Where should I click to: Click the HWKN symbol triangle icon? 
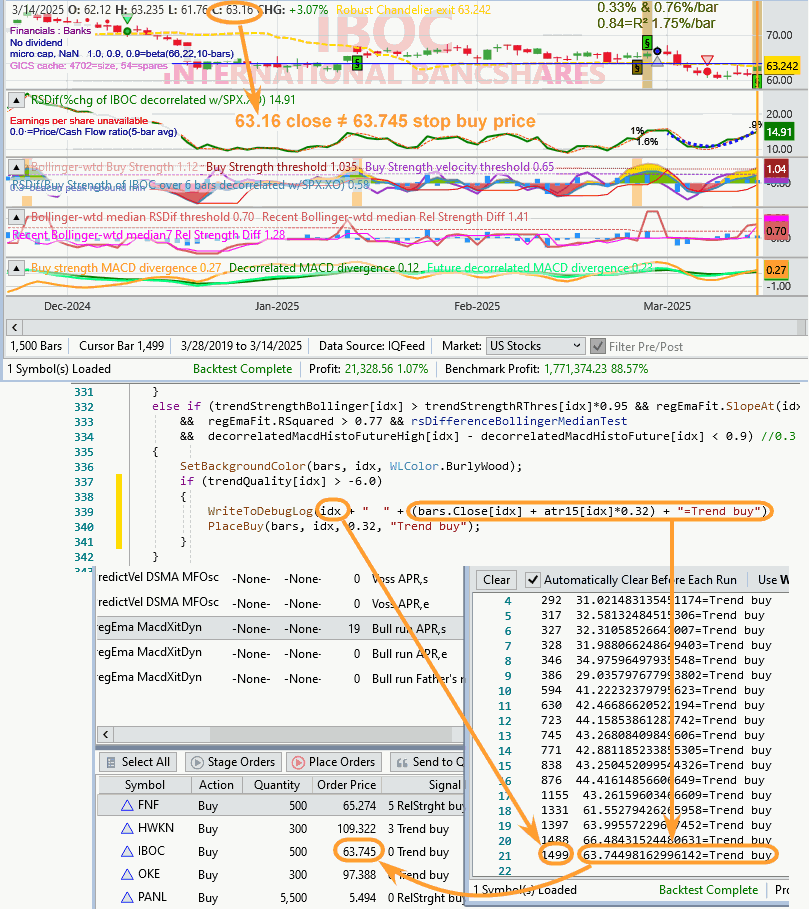(127, 829)
